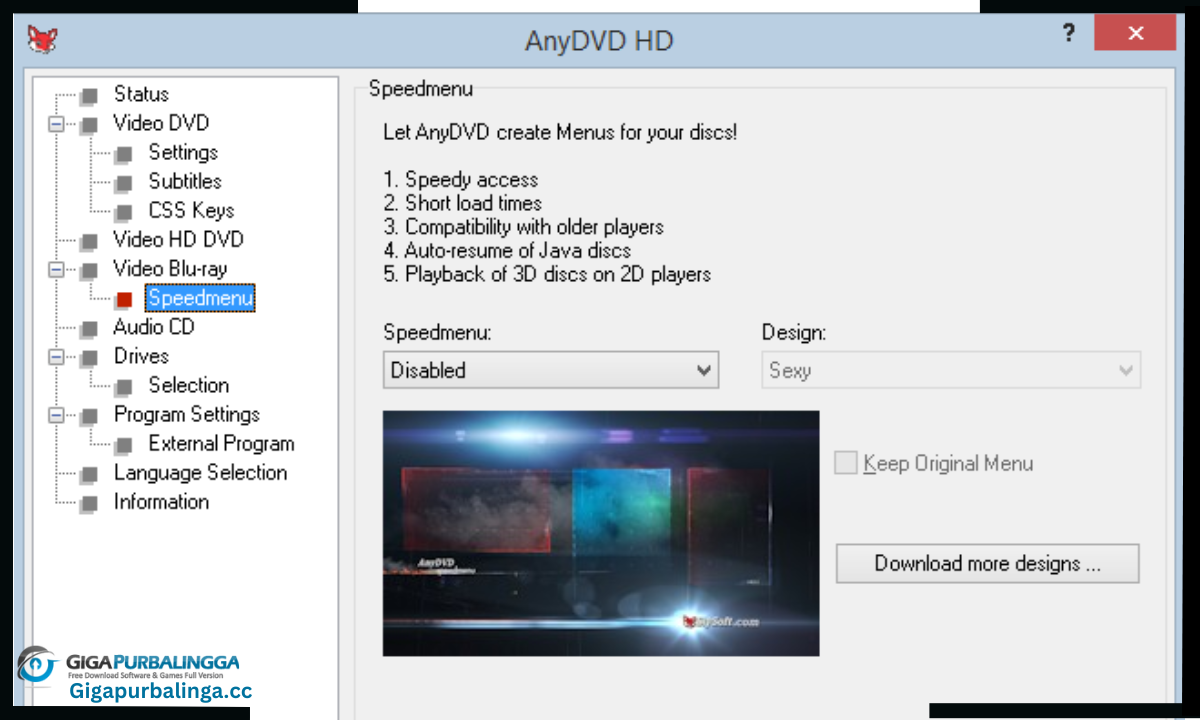Close the AnyDVD HD window

pyautogui.click(x=1135, y=33)
